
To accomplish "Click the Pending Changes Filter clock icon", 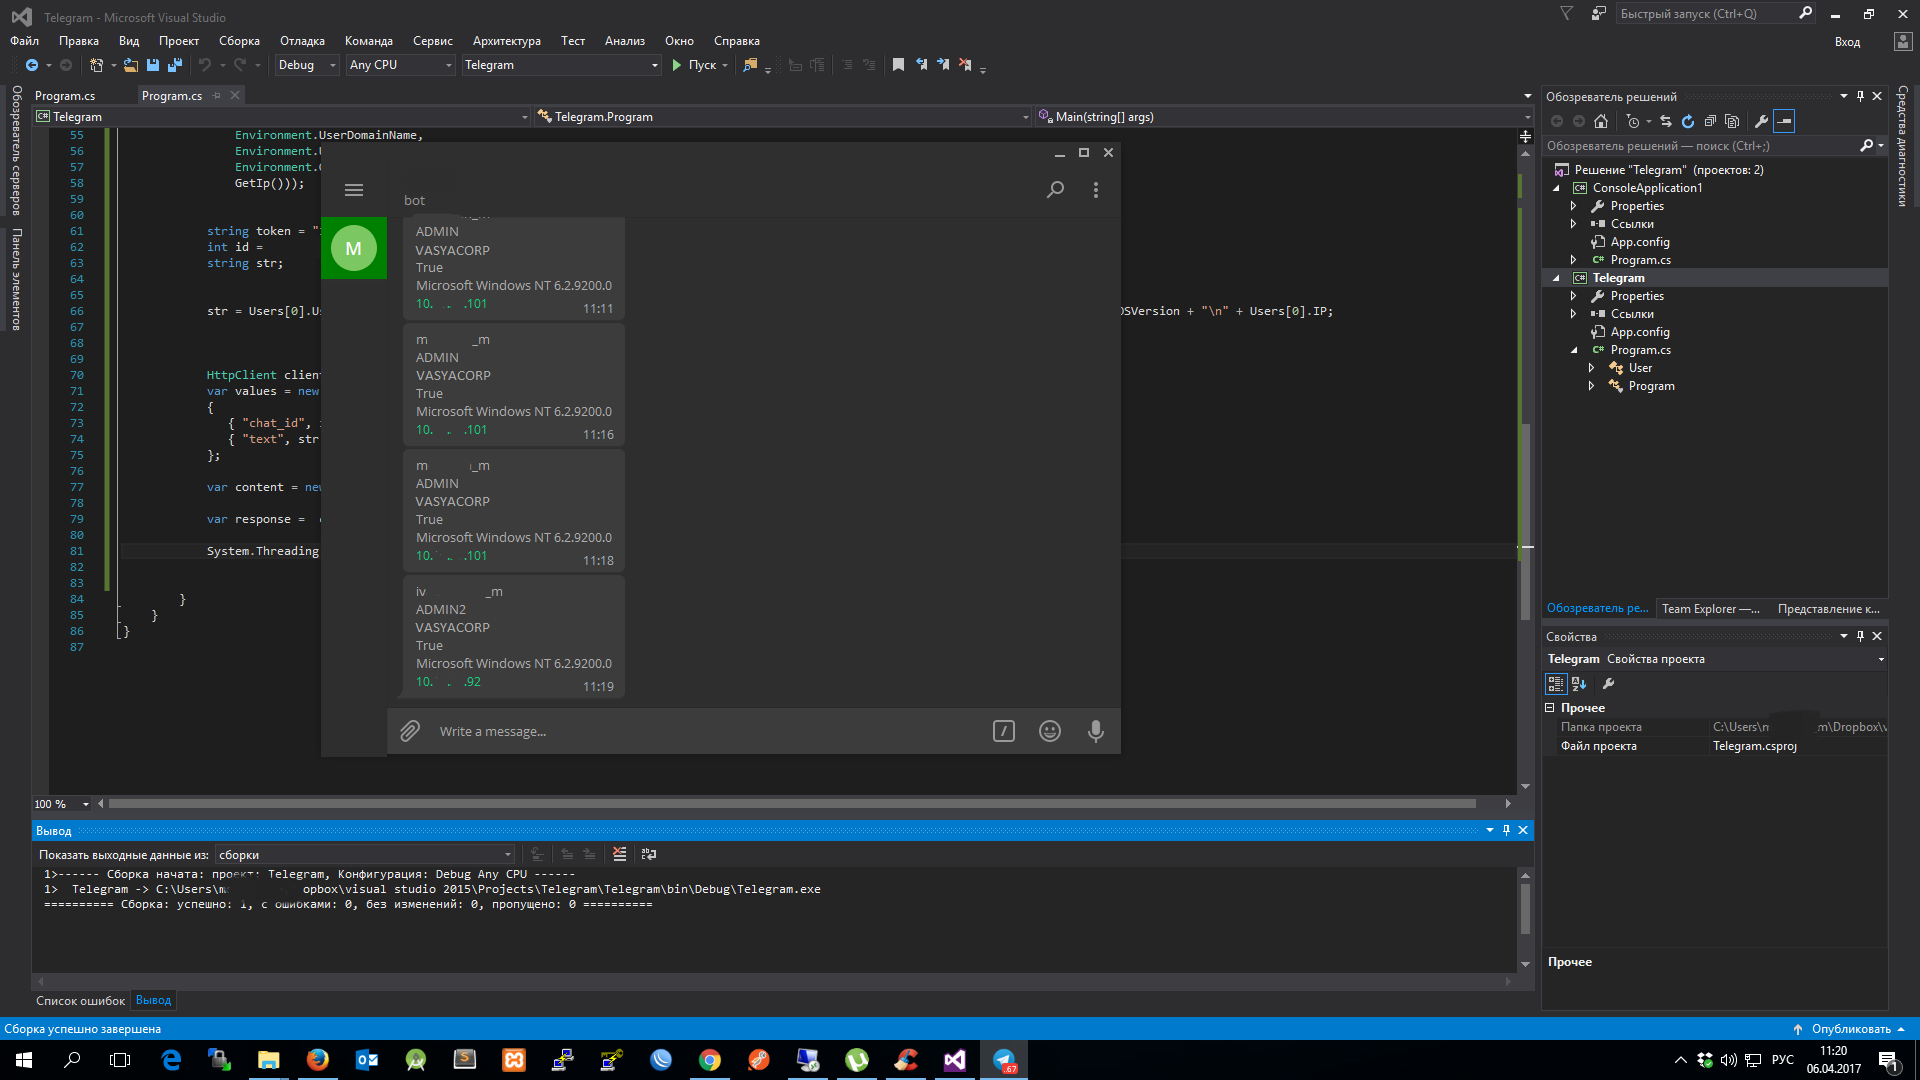I will point(1633,121).
